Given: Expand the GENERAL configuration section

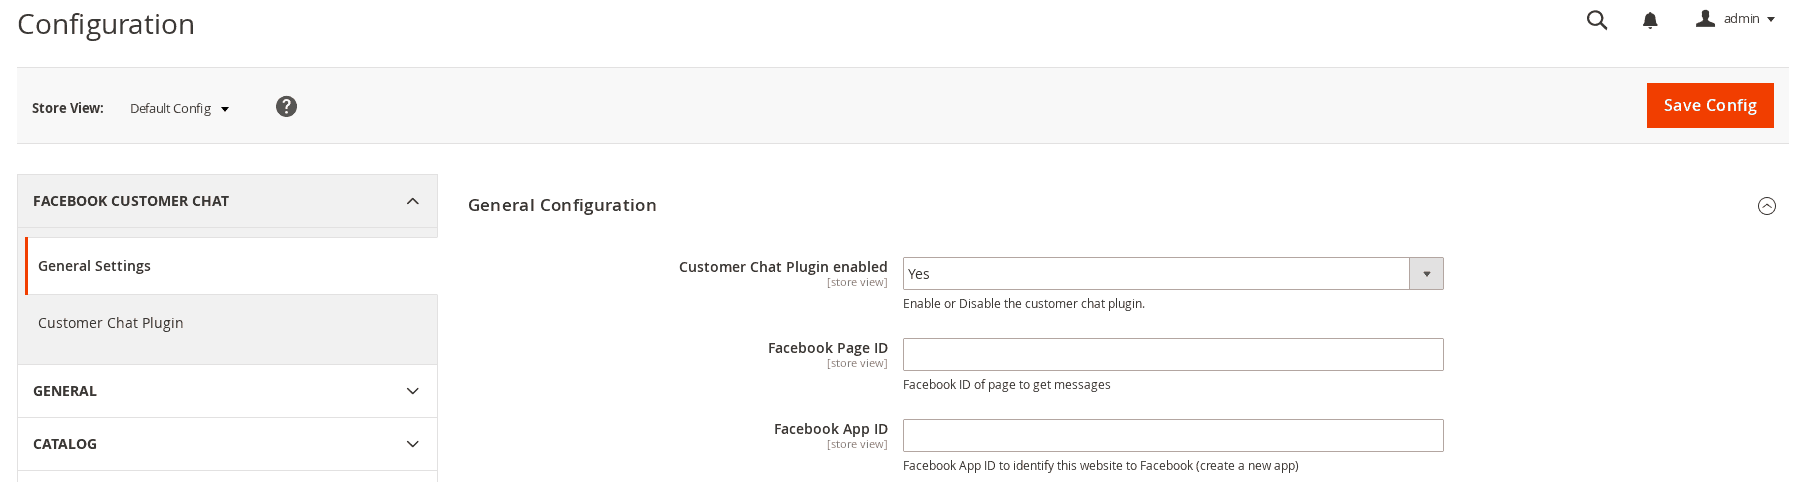Looking at the screenshot, I should pos(227,391).
